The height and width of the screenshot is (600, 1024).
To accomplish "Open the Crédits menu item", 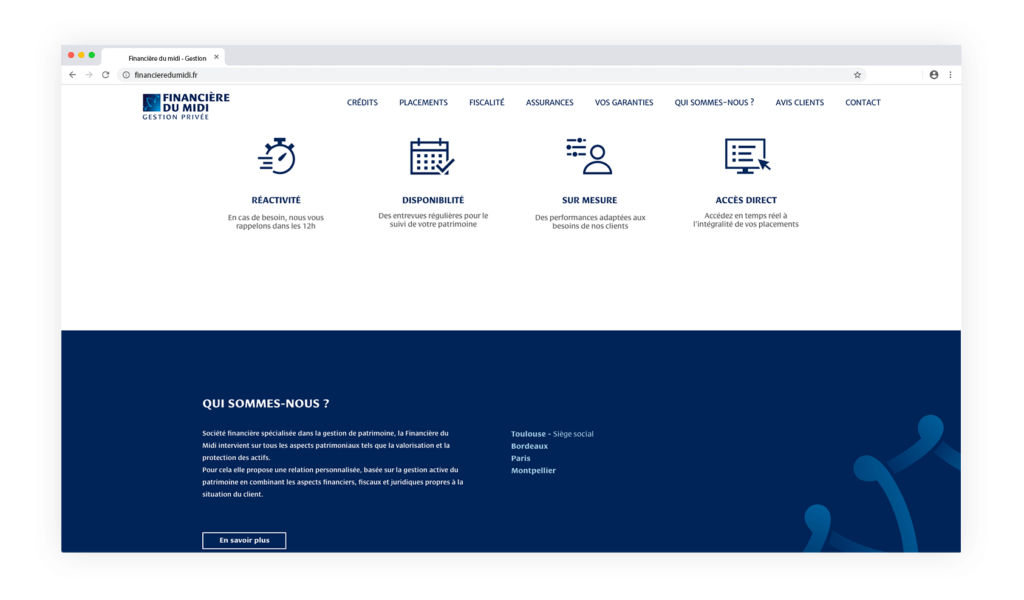I will 362,103.
